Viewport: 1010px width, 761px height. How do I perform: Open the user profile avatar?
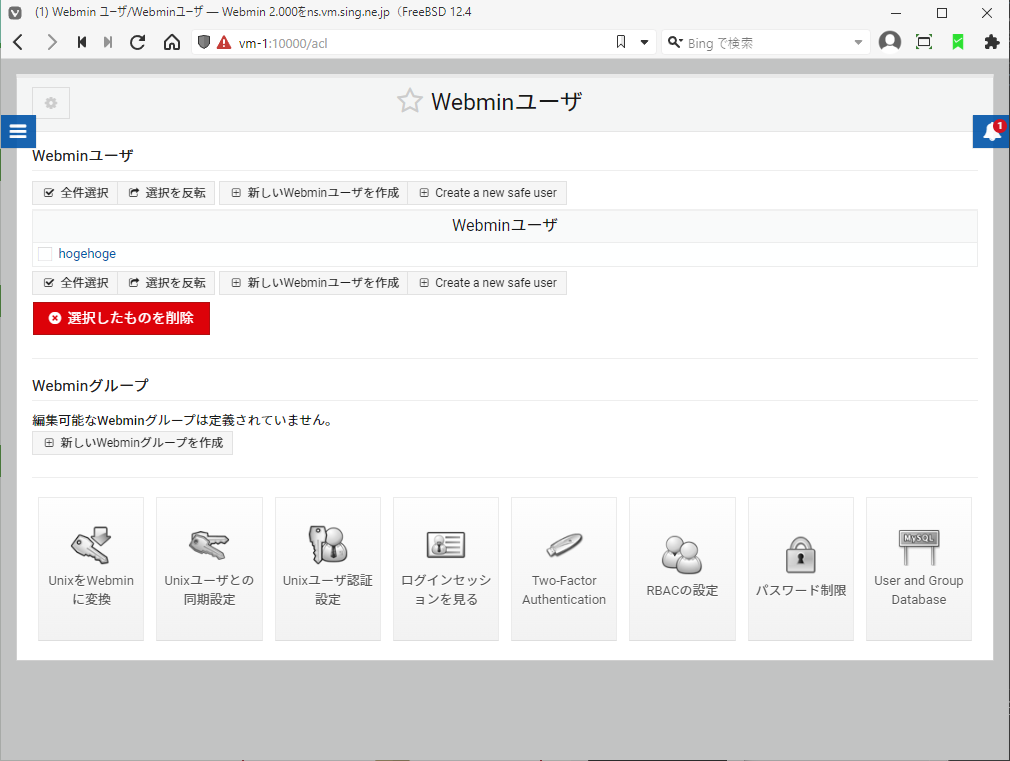click(890, 42)
